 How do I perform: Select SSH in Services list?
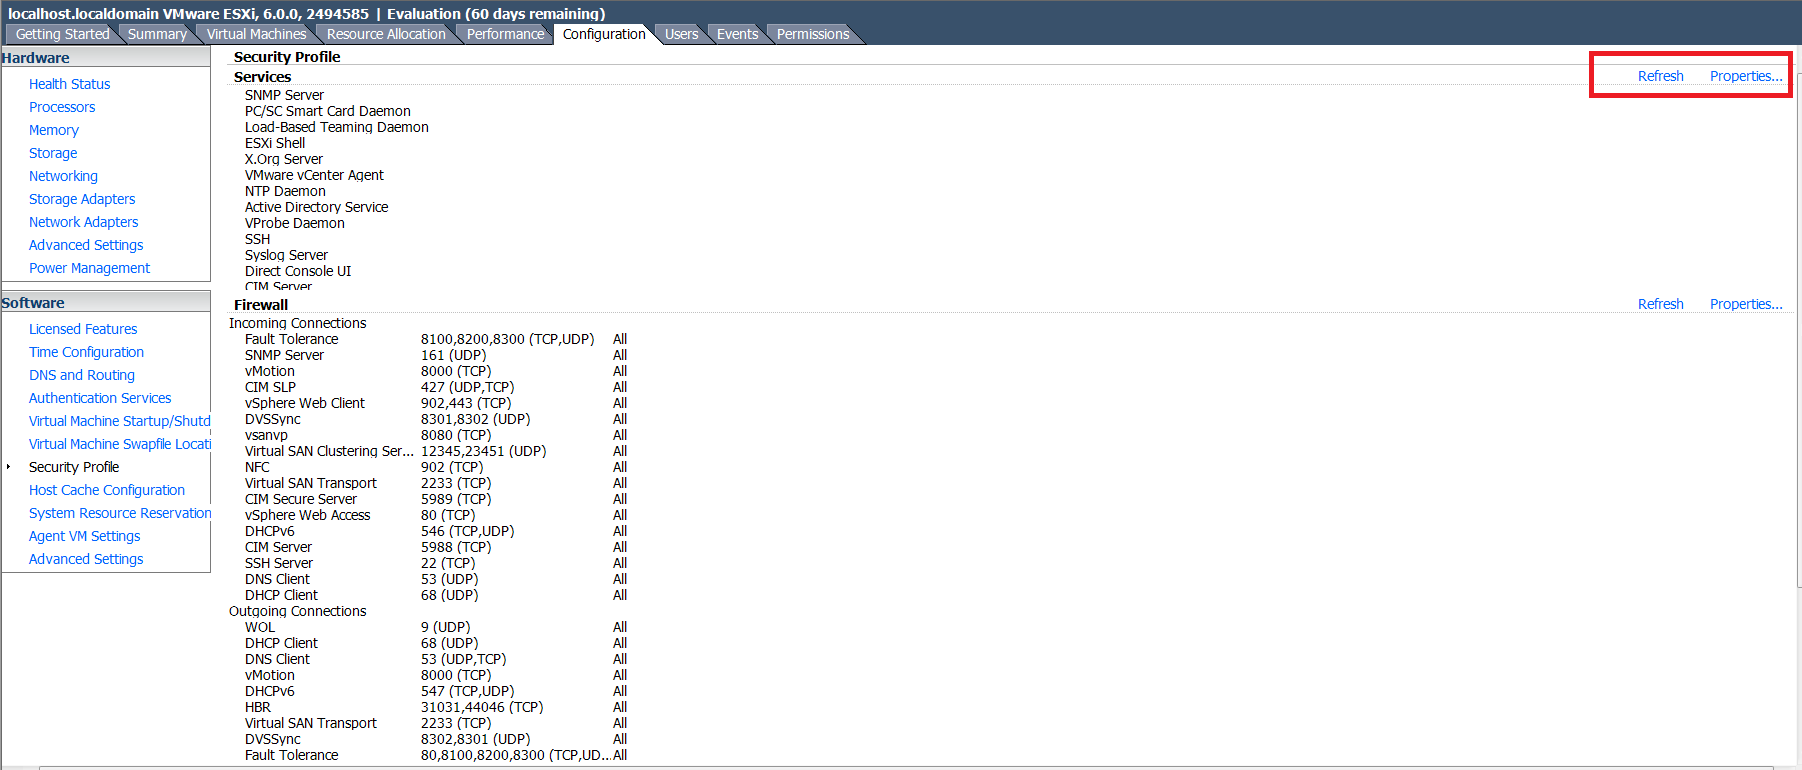coord(257,239)
